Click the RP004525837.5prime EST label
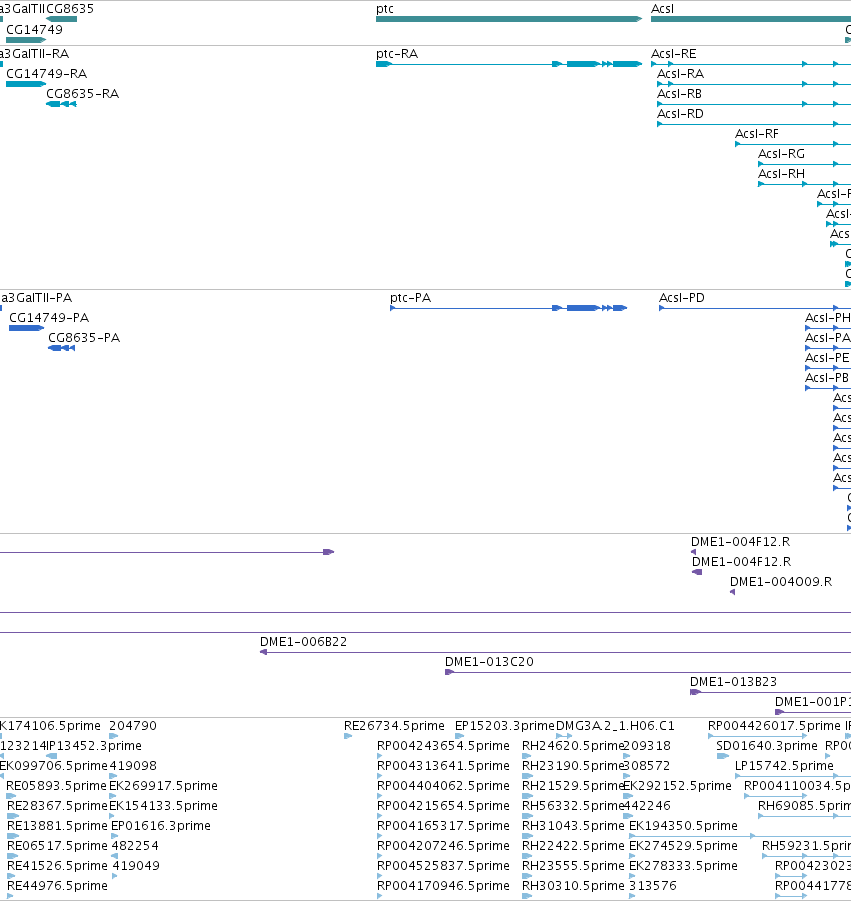Screen dimensions: 851x901 tap(443, 867)
